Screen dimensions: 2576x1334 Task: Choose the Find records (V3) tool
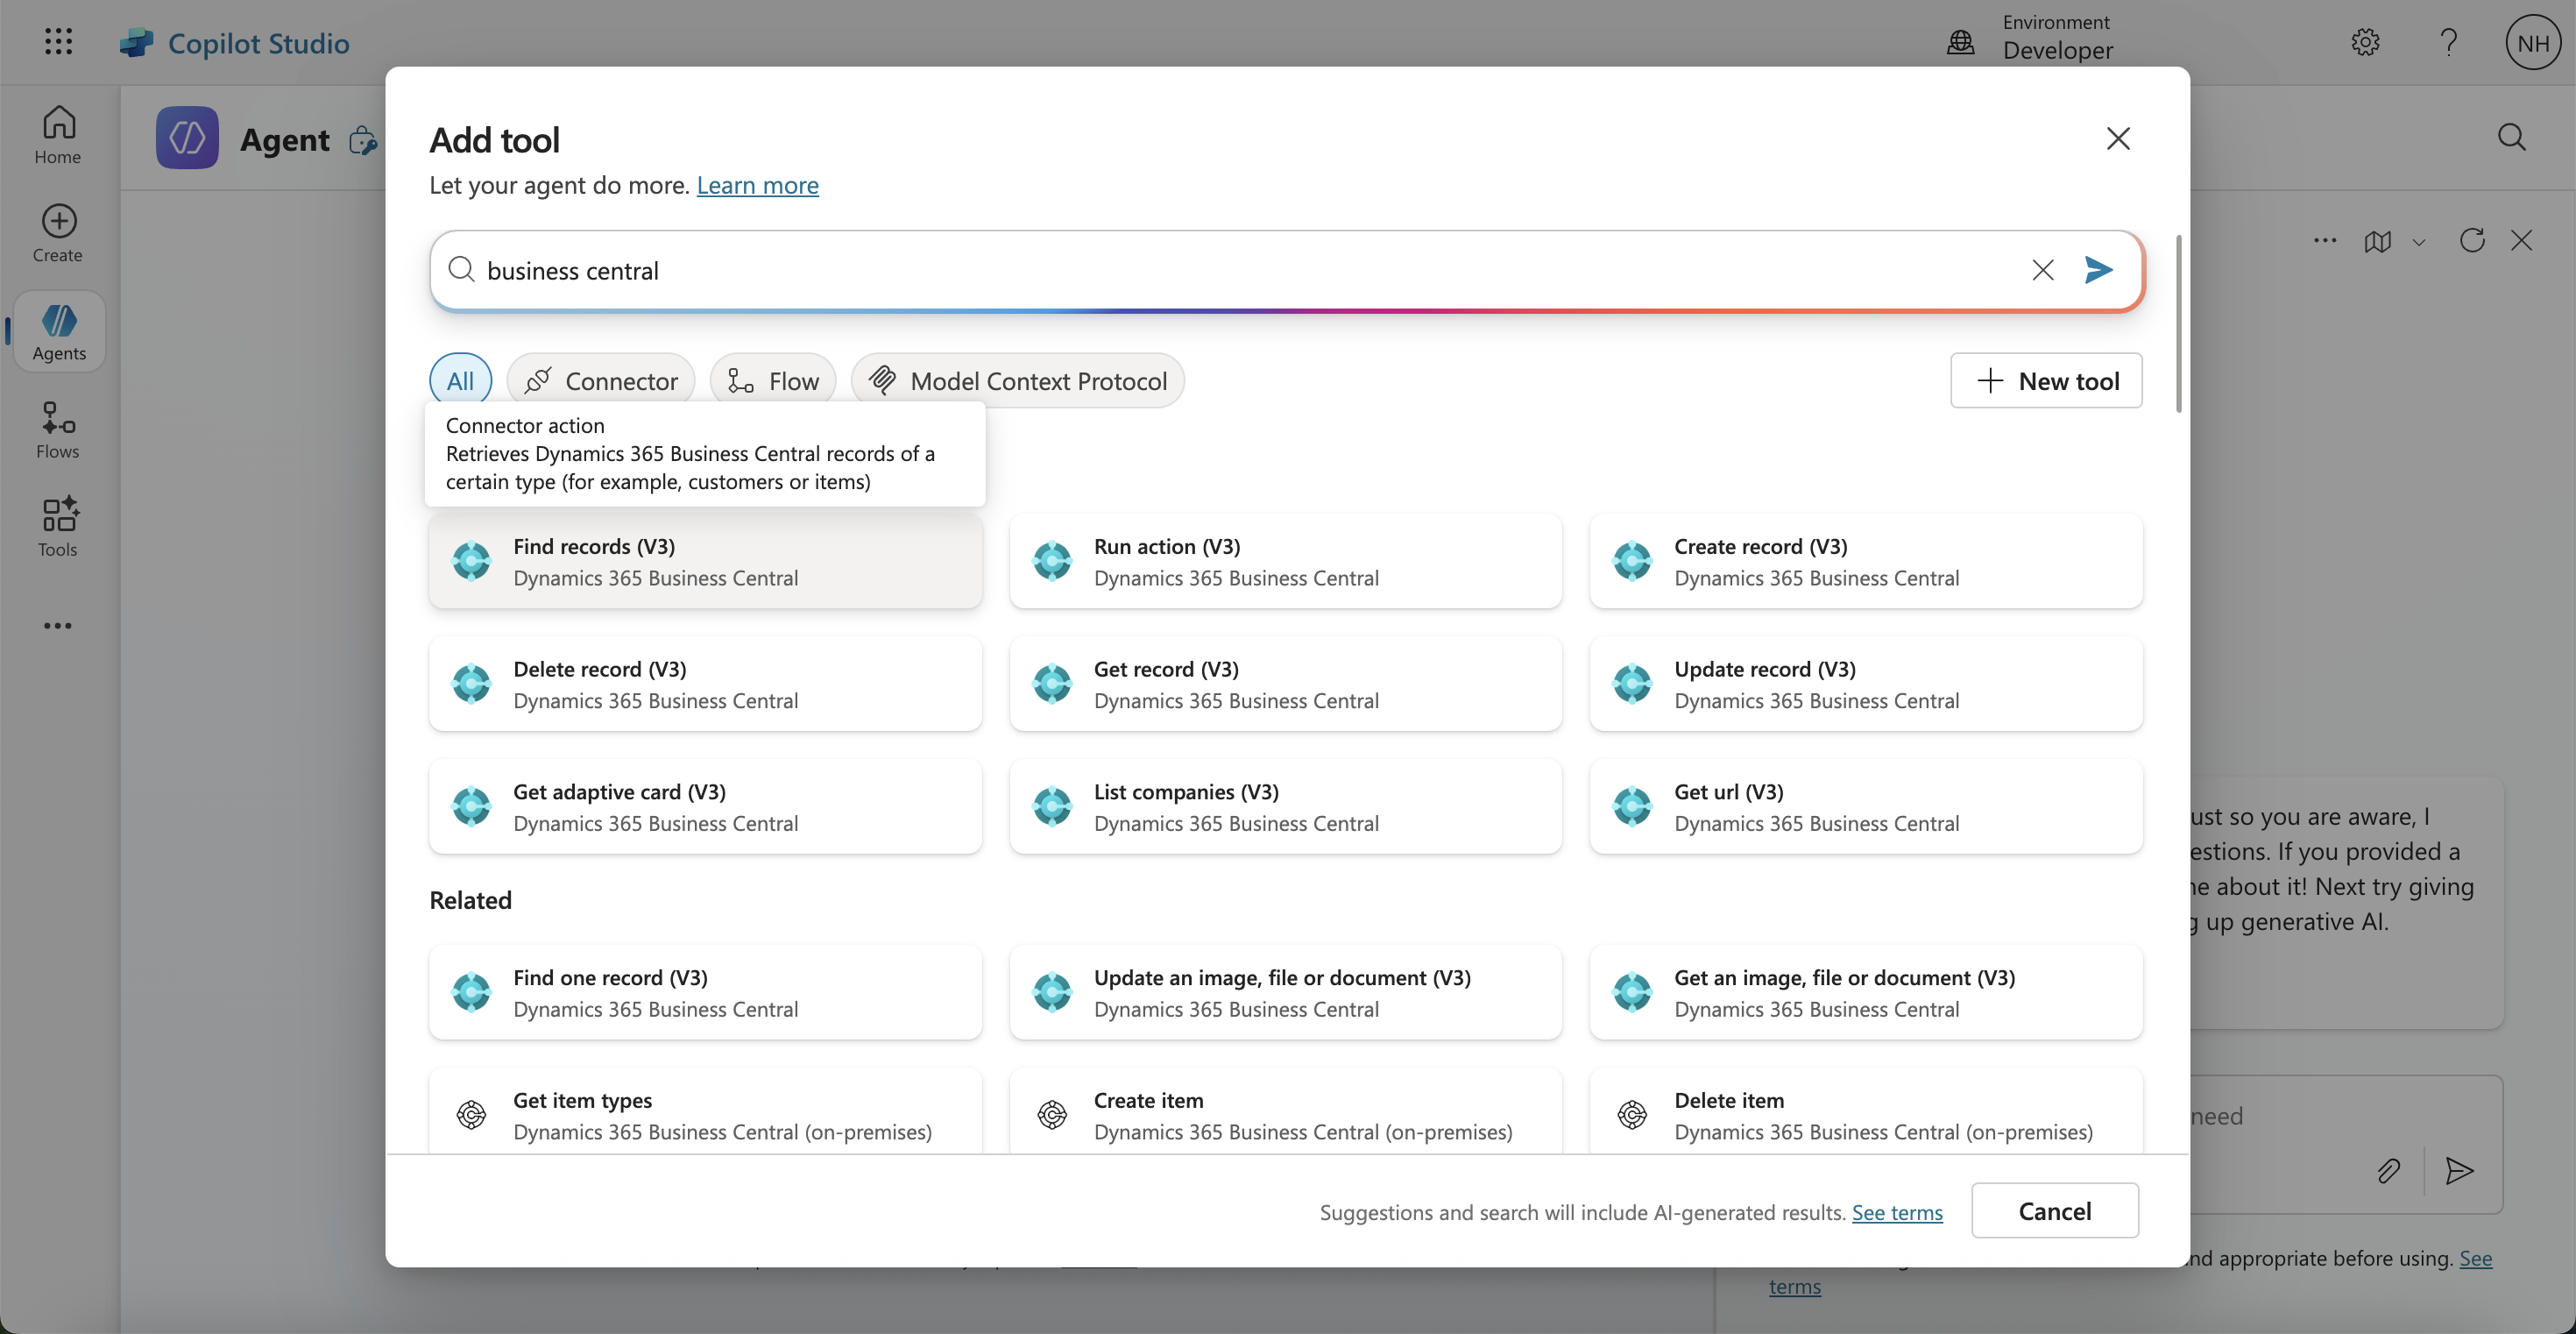click(x=705, y=562)
